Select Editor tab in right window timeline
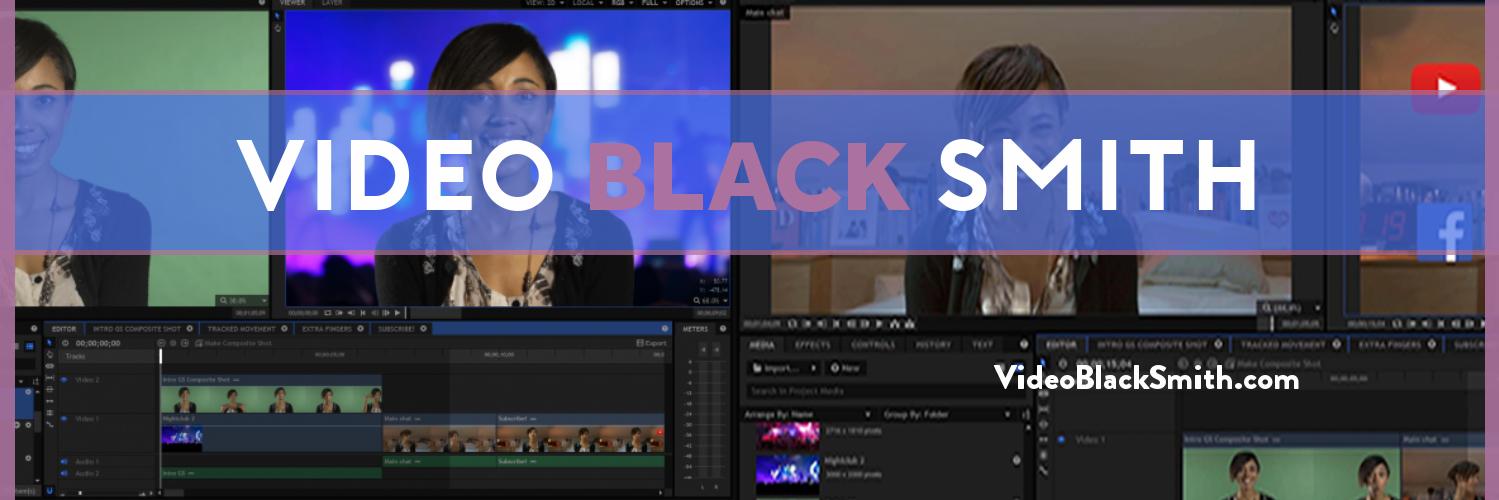 (1061, 344)
